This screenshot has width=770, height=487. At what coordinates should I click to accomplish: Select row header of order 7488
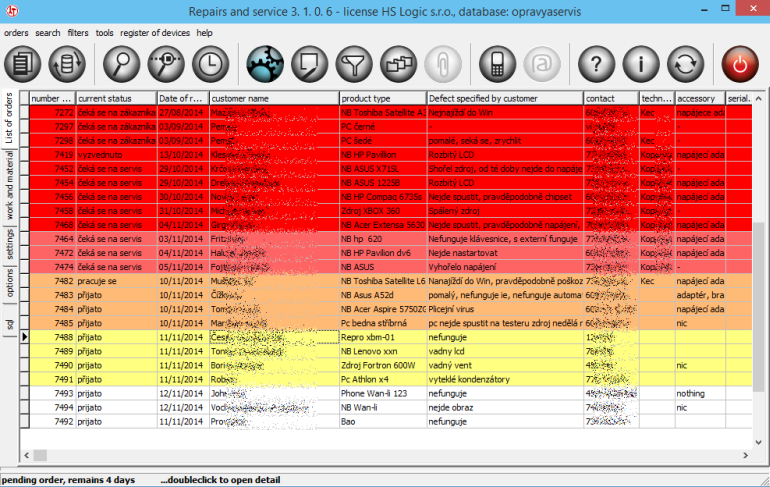tap(24, 337)
